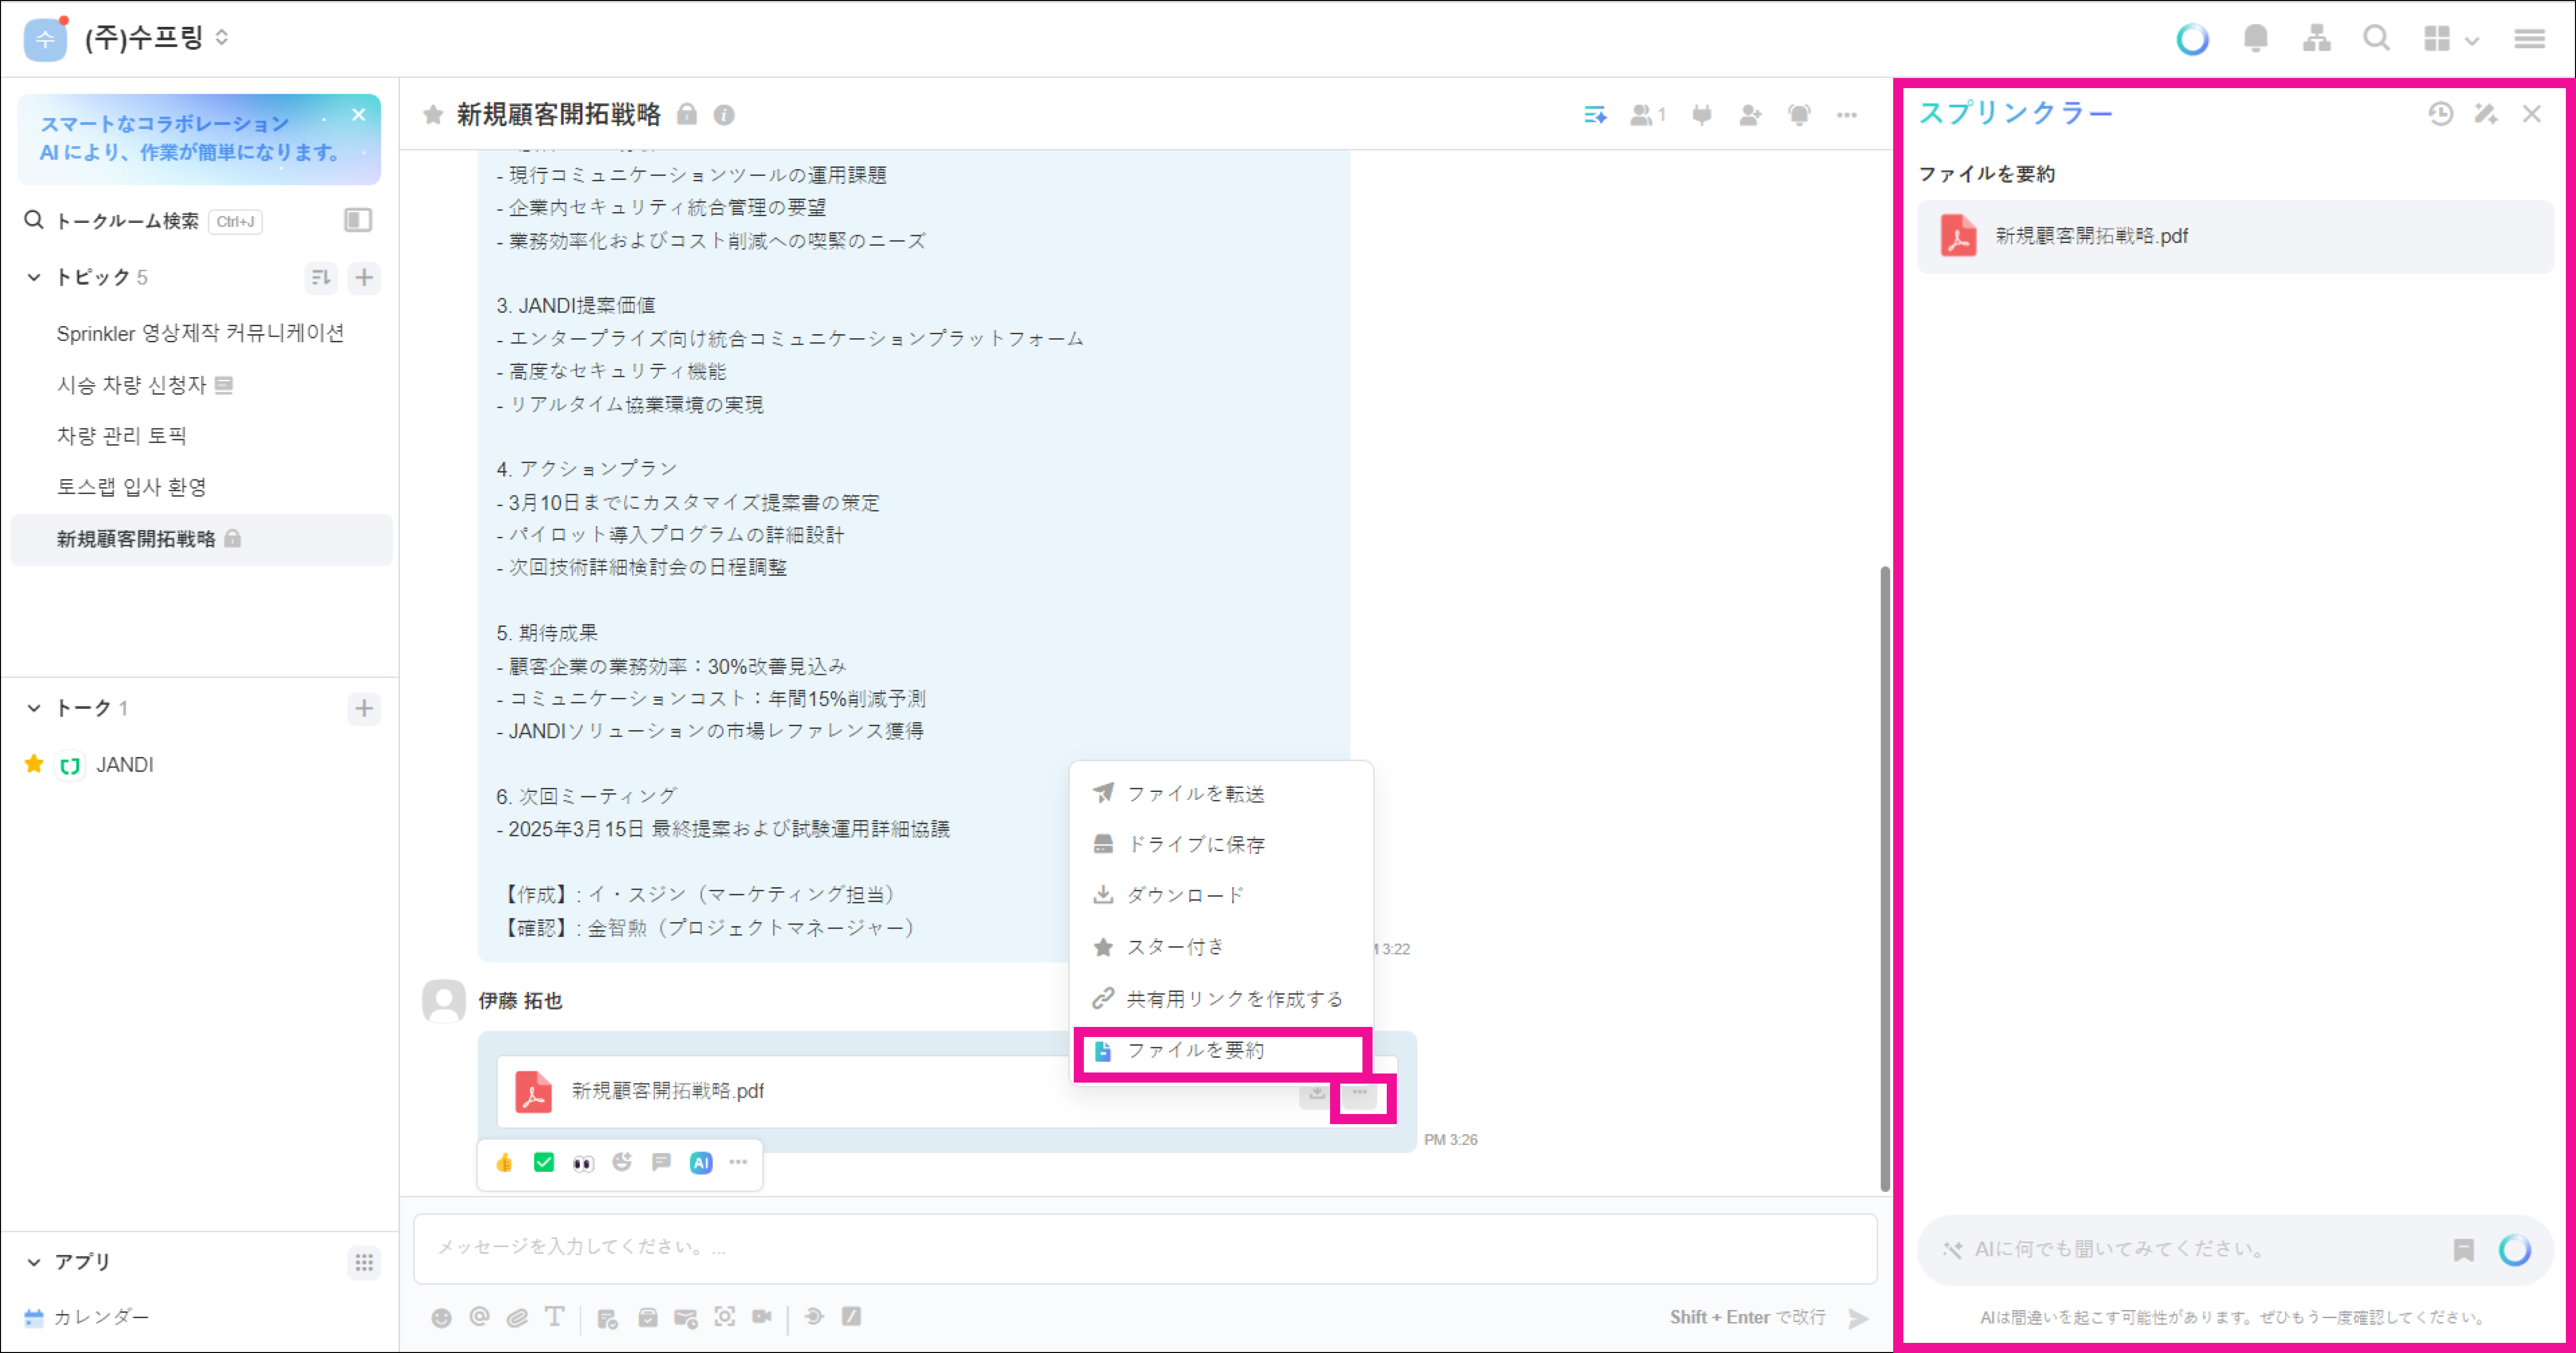Click the AI button in message toolbar
The height and width of the screenshot is (1353, 2576).
(x=701, y=1162)
